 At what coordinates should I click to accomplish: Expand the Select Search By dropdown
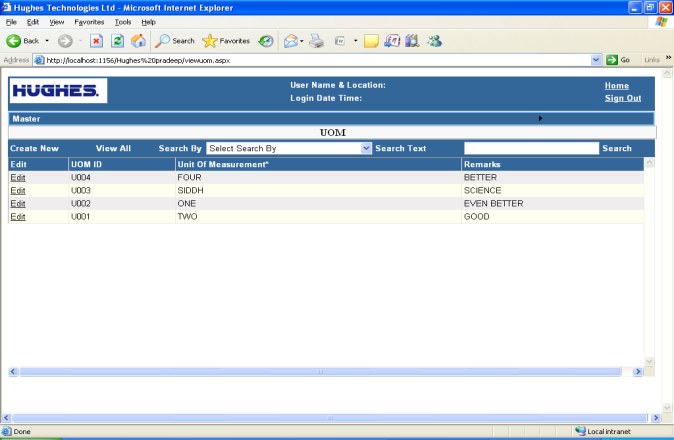(x=366, y=148)
